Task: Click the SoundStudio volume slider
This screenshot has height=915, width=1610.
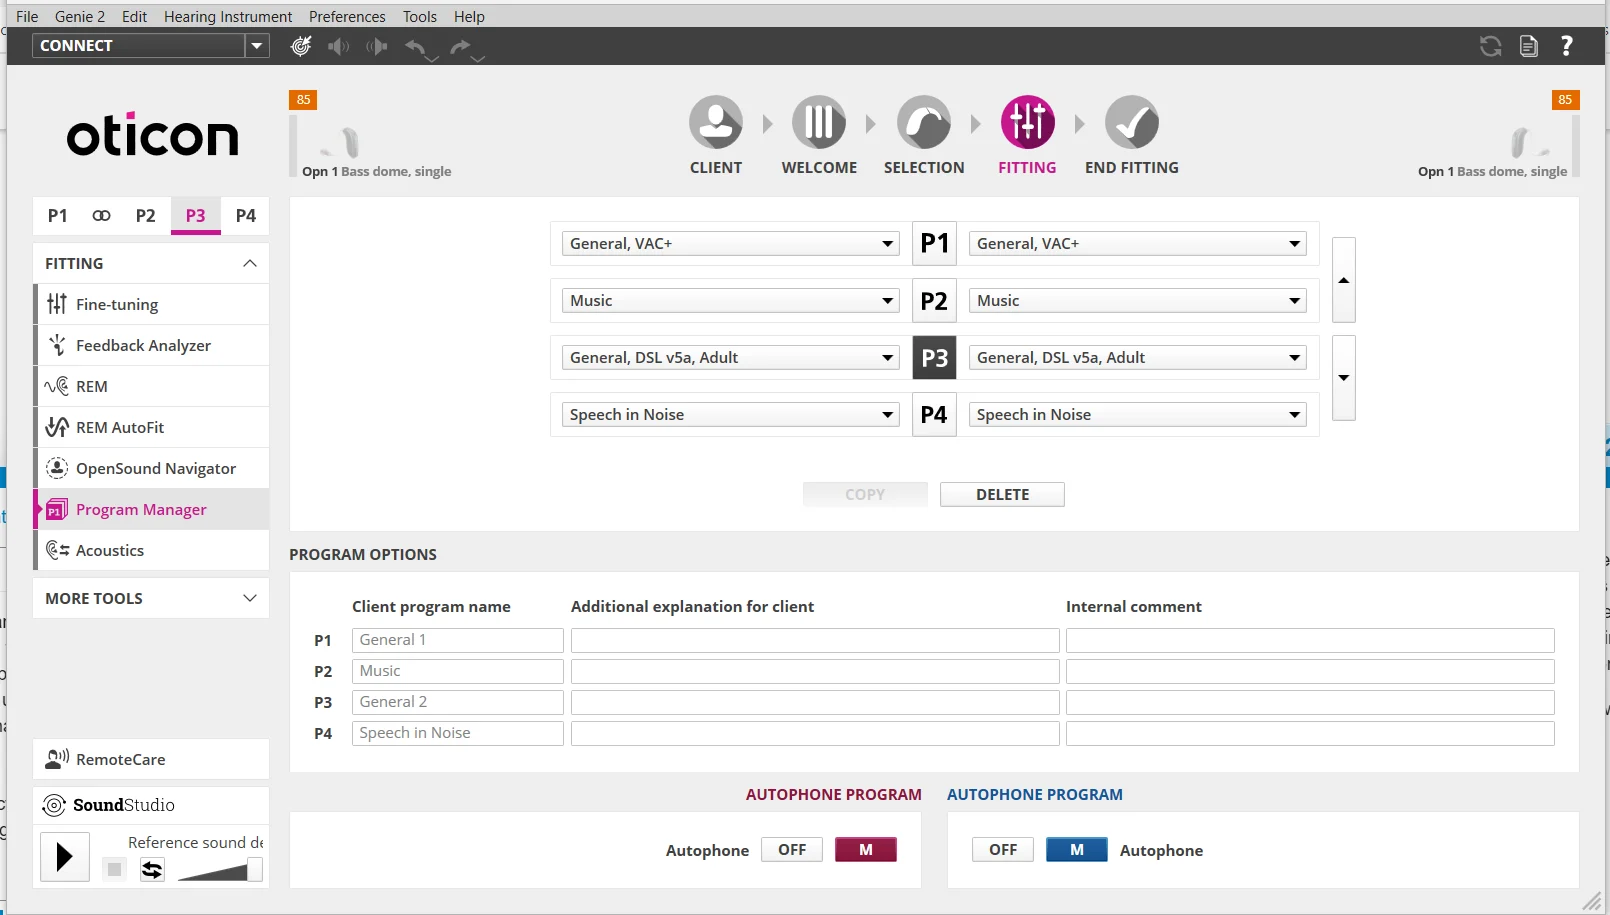Action: tap(220, 870)
